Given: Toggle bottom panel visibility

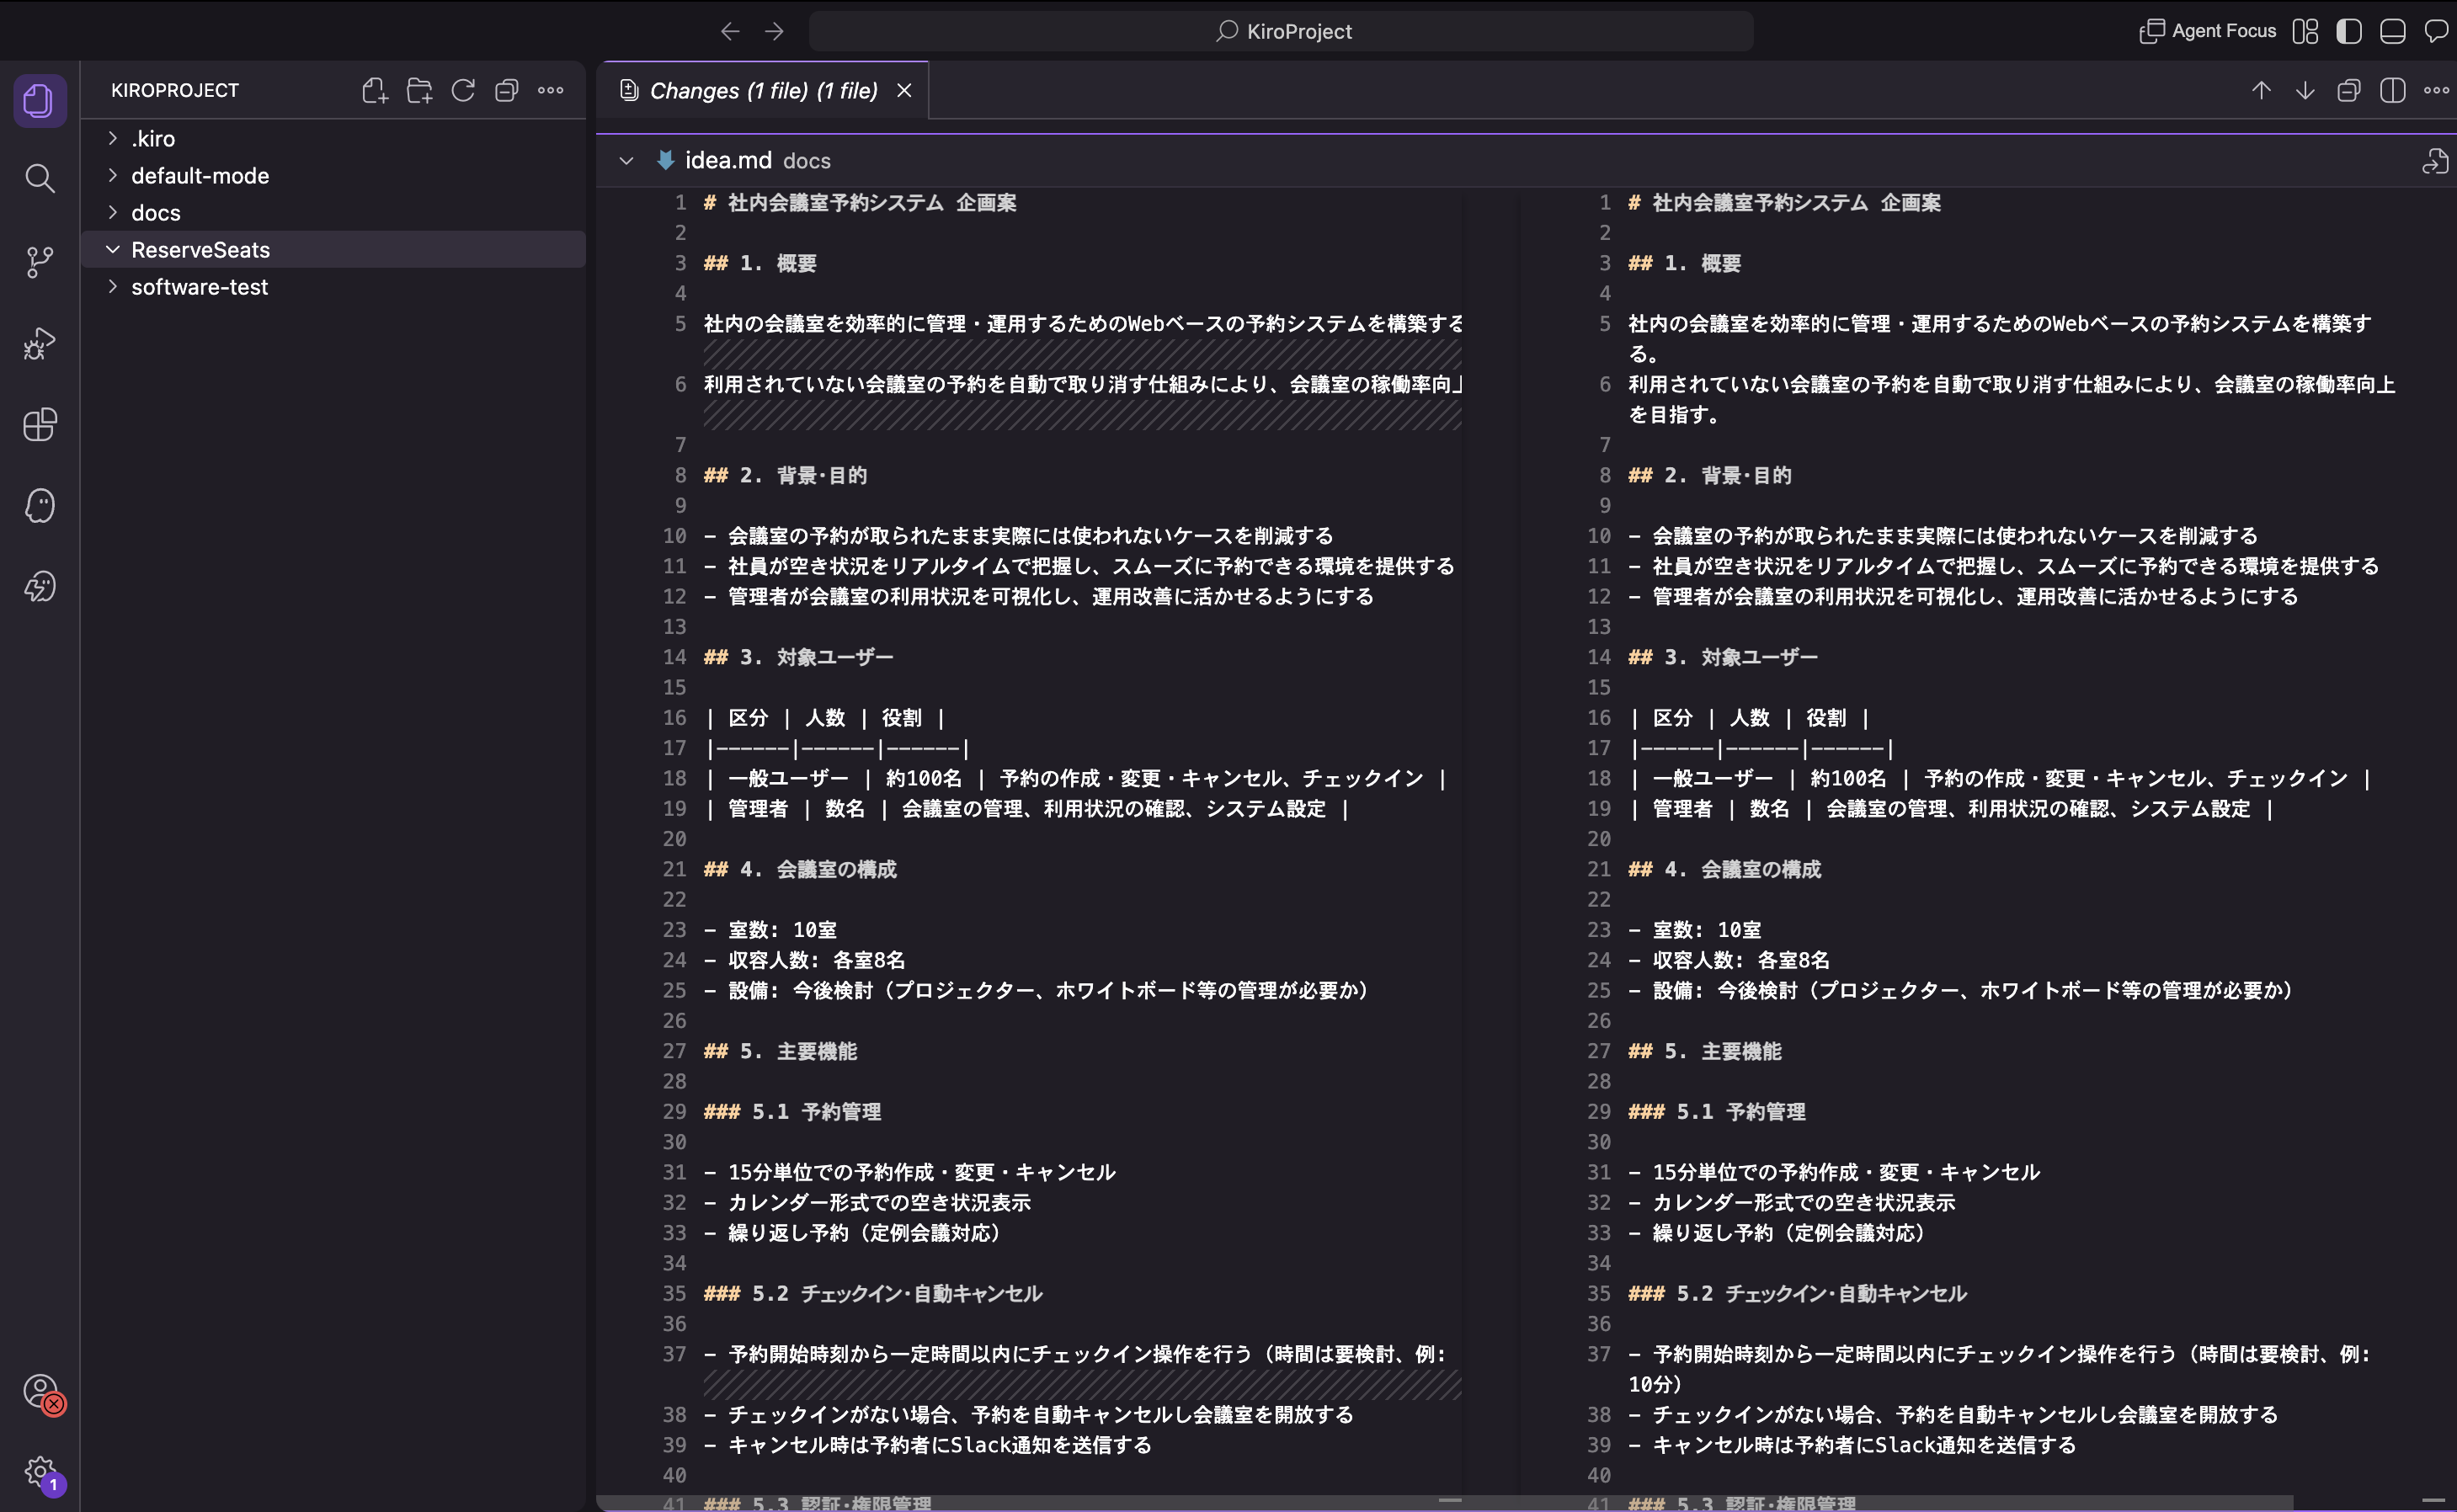Looking at the screenshot, I should pos(2393,31).
